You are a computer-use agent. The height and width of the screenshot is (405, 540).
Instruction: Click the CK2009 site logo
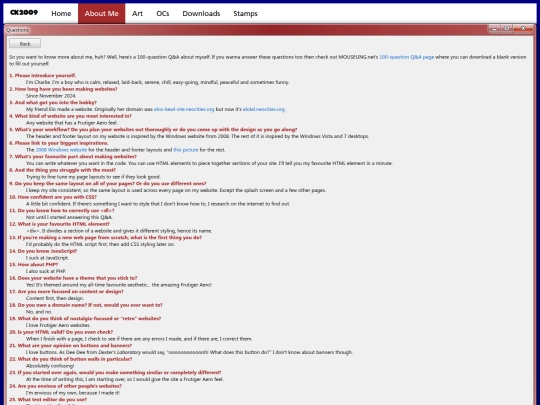tap(24, 13)
